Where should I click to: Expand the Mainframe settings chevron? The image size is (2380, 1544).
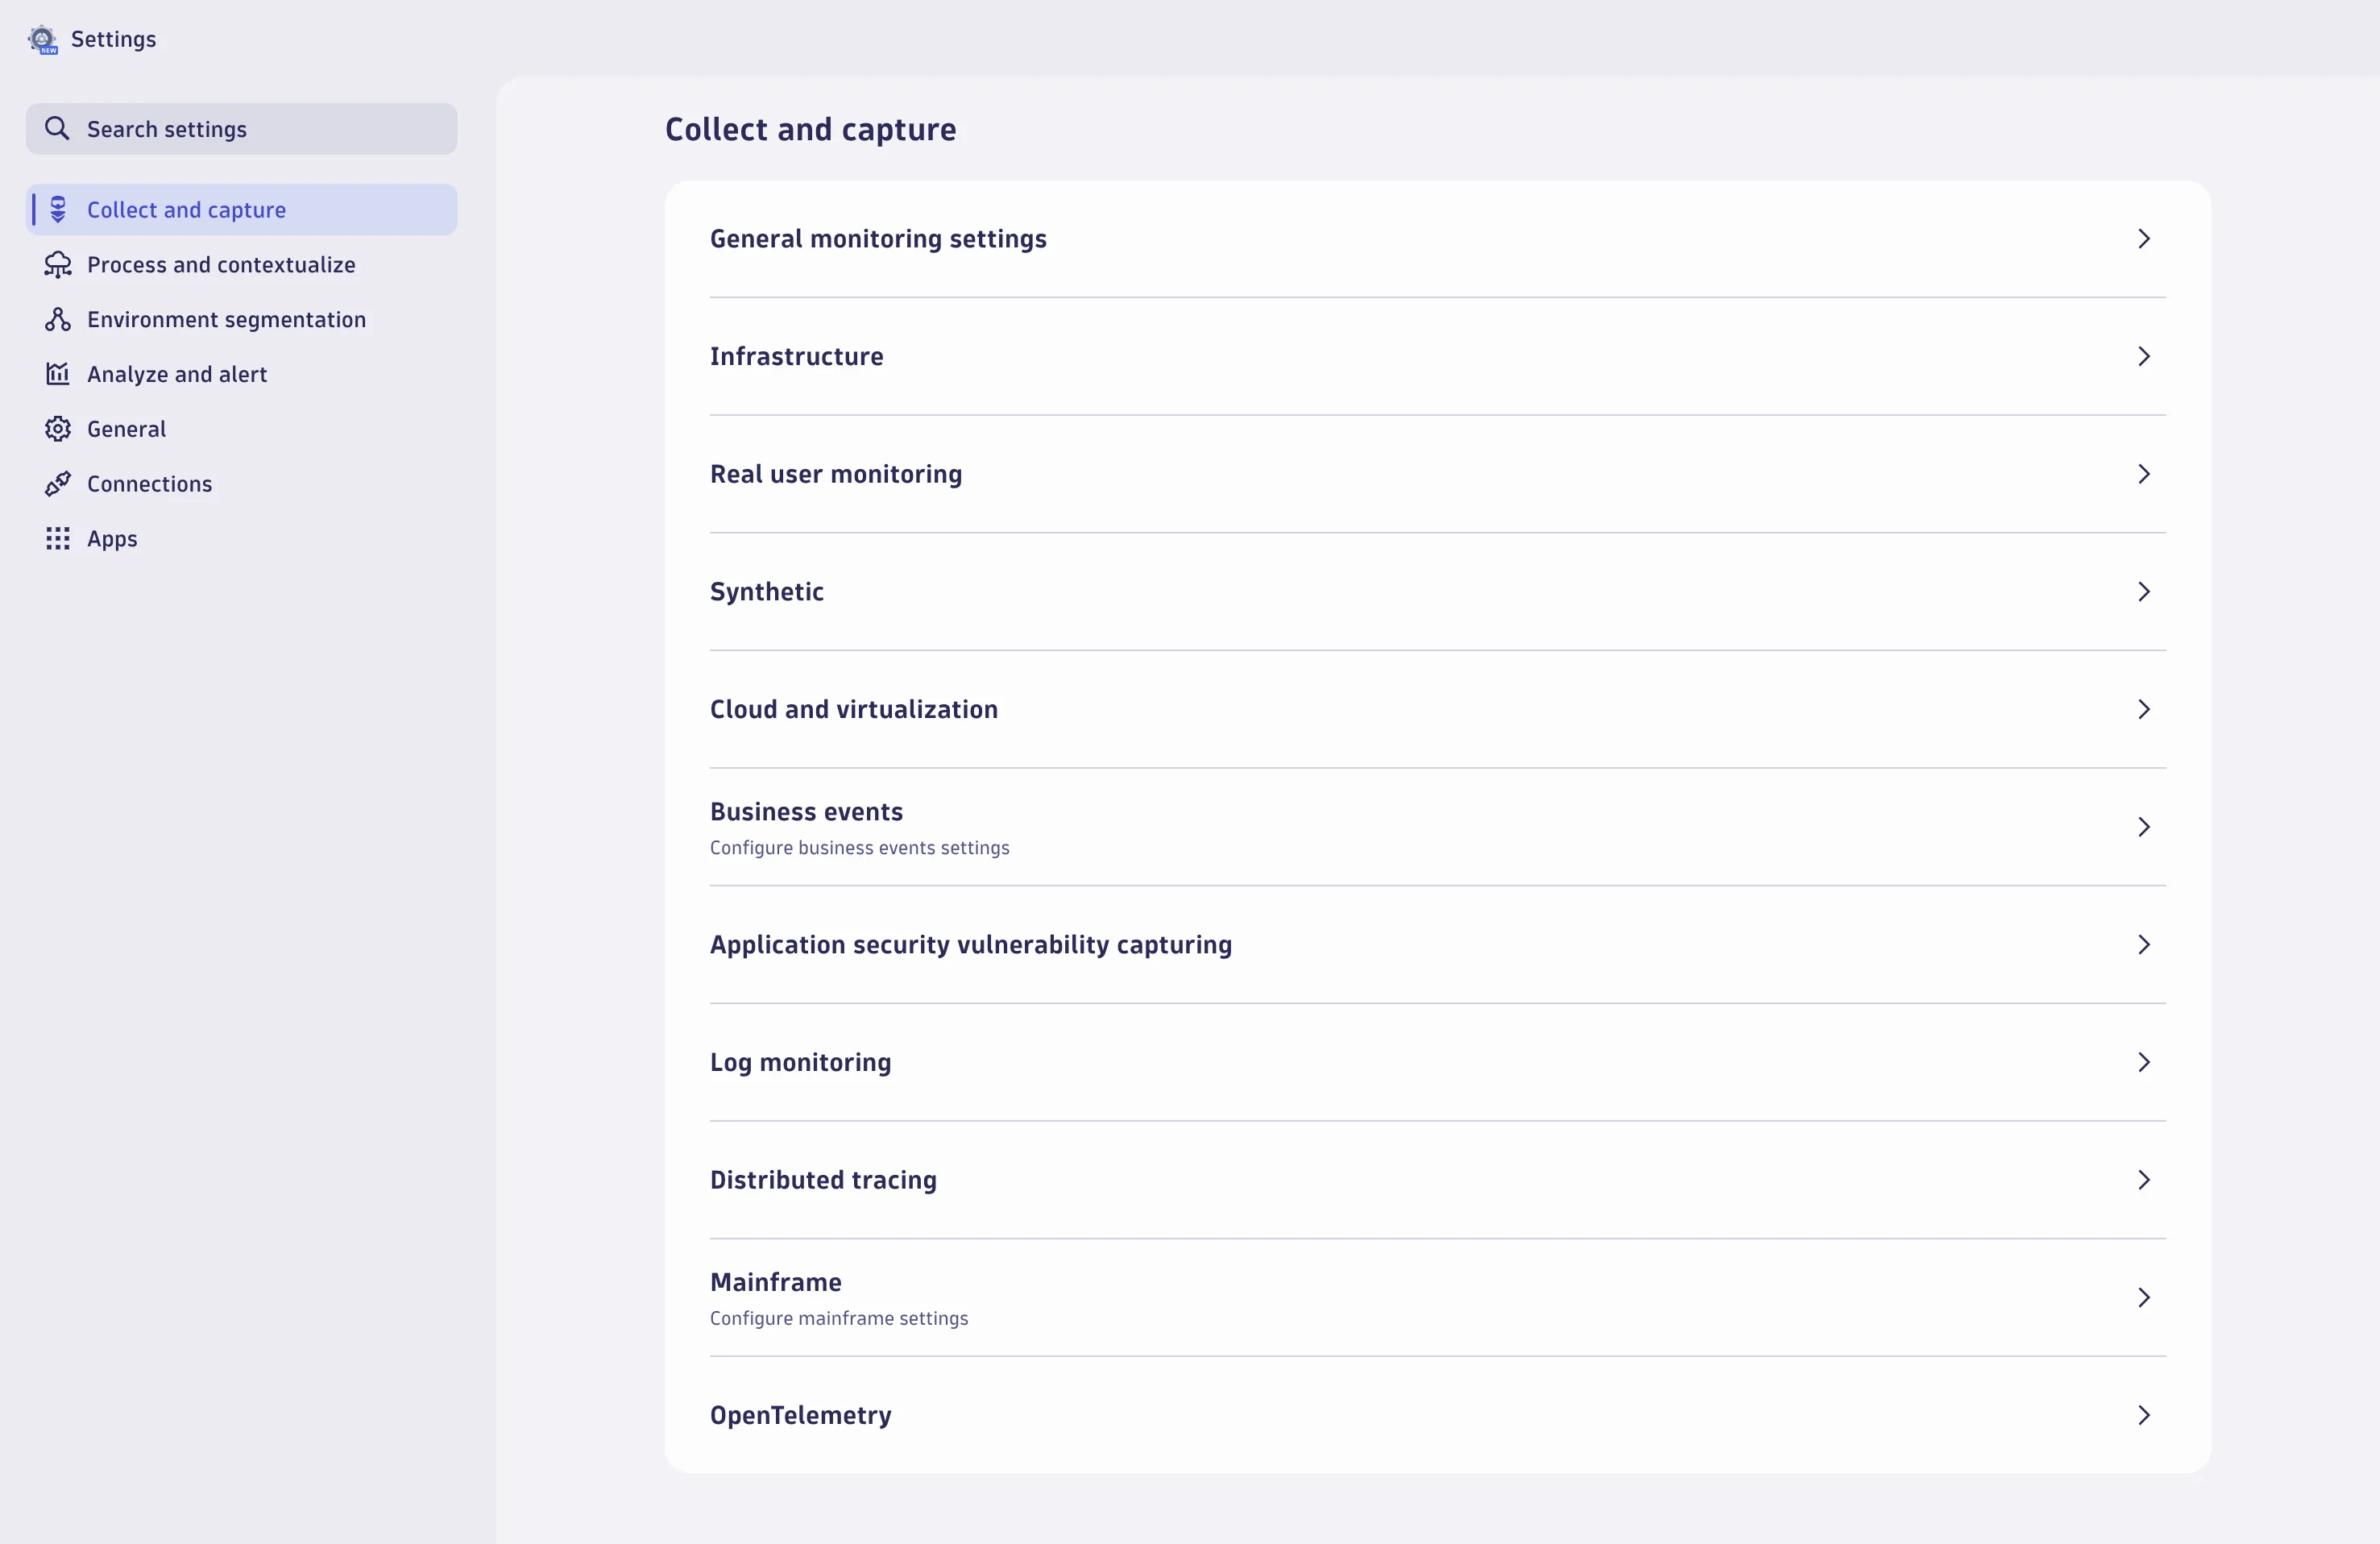pos(2144,1297)
